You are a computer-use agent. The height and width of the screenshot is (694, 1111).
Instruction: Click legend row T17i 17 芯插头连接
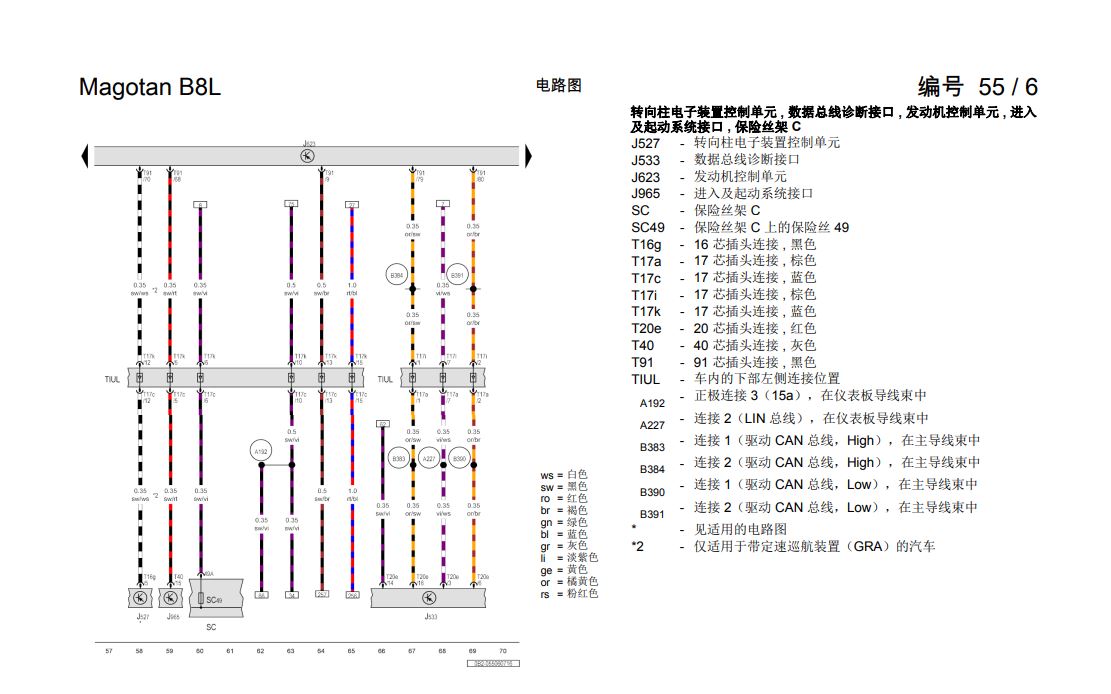723,295
